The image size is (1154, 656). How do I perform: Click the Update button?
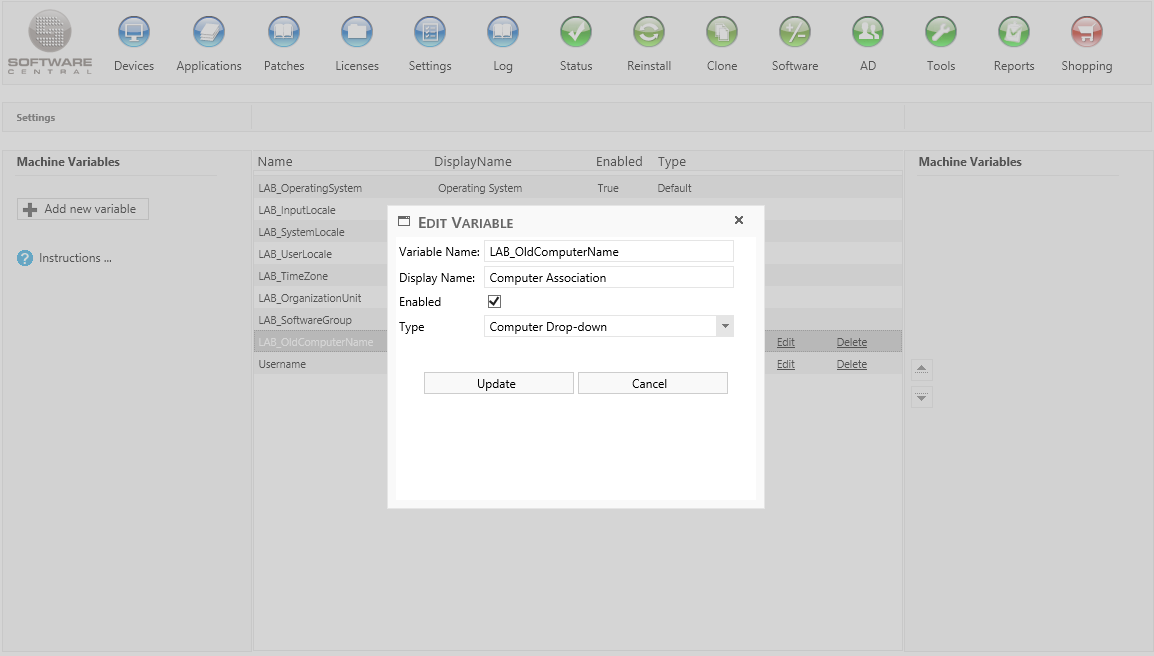click(x=498, y=384)
